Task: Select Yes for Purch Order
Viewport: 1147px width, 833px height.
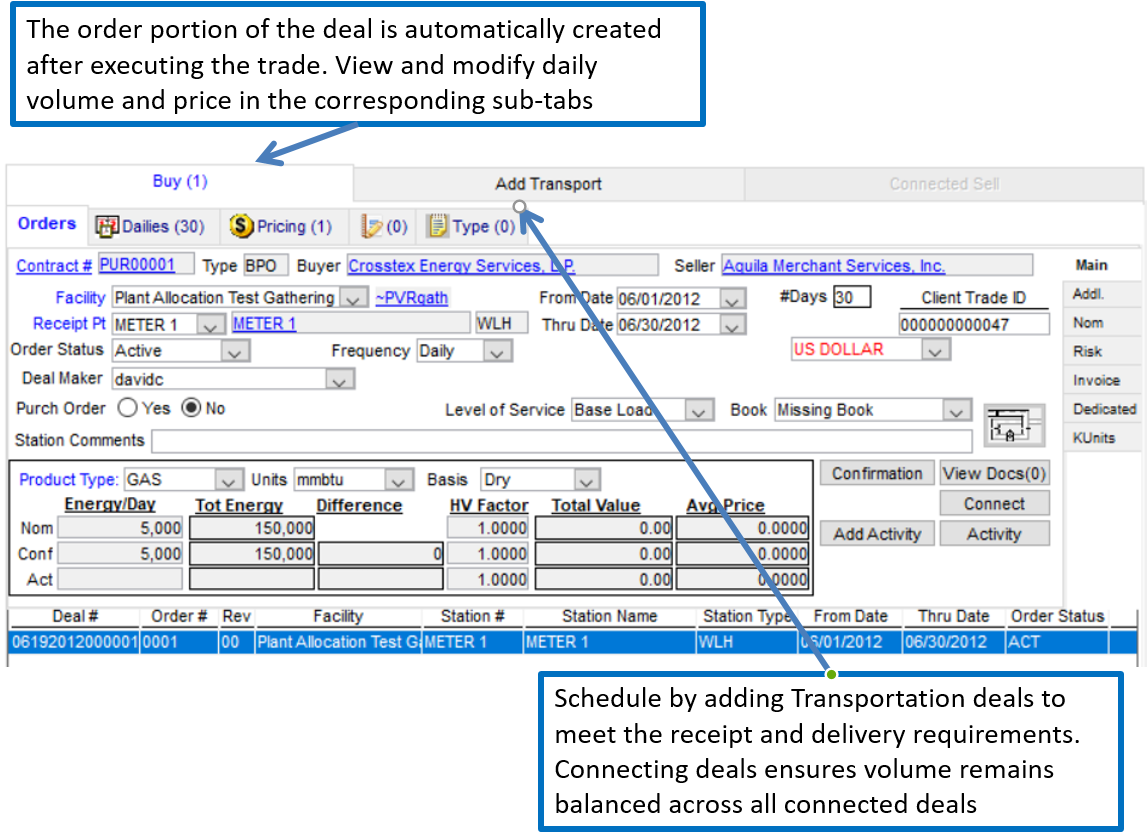Action: [127, 408]
